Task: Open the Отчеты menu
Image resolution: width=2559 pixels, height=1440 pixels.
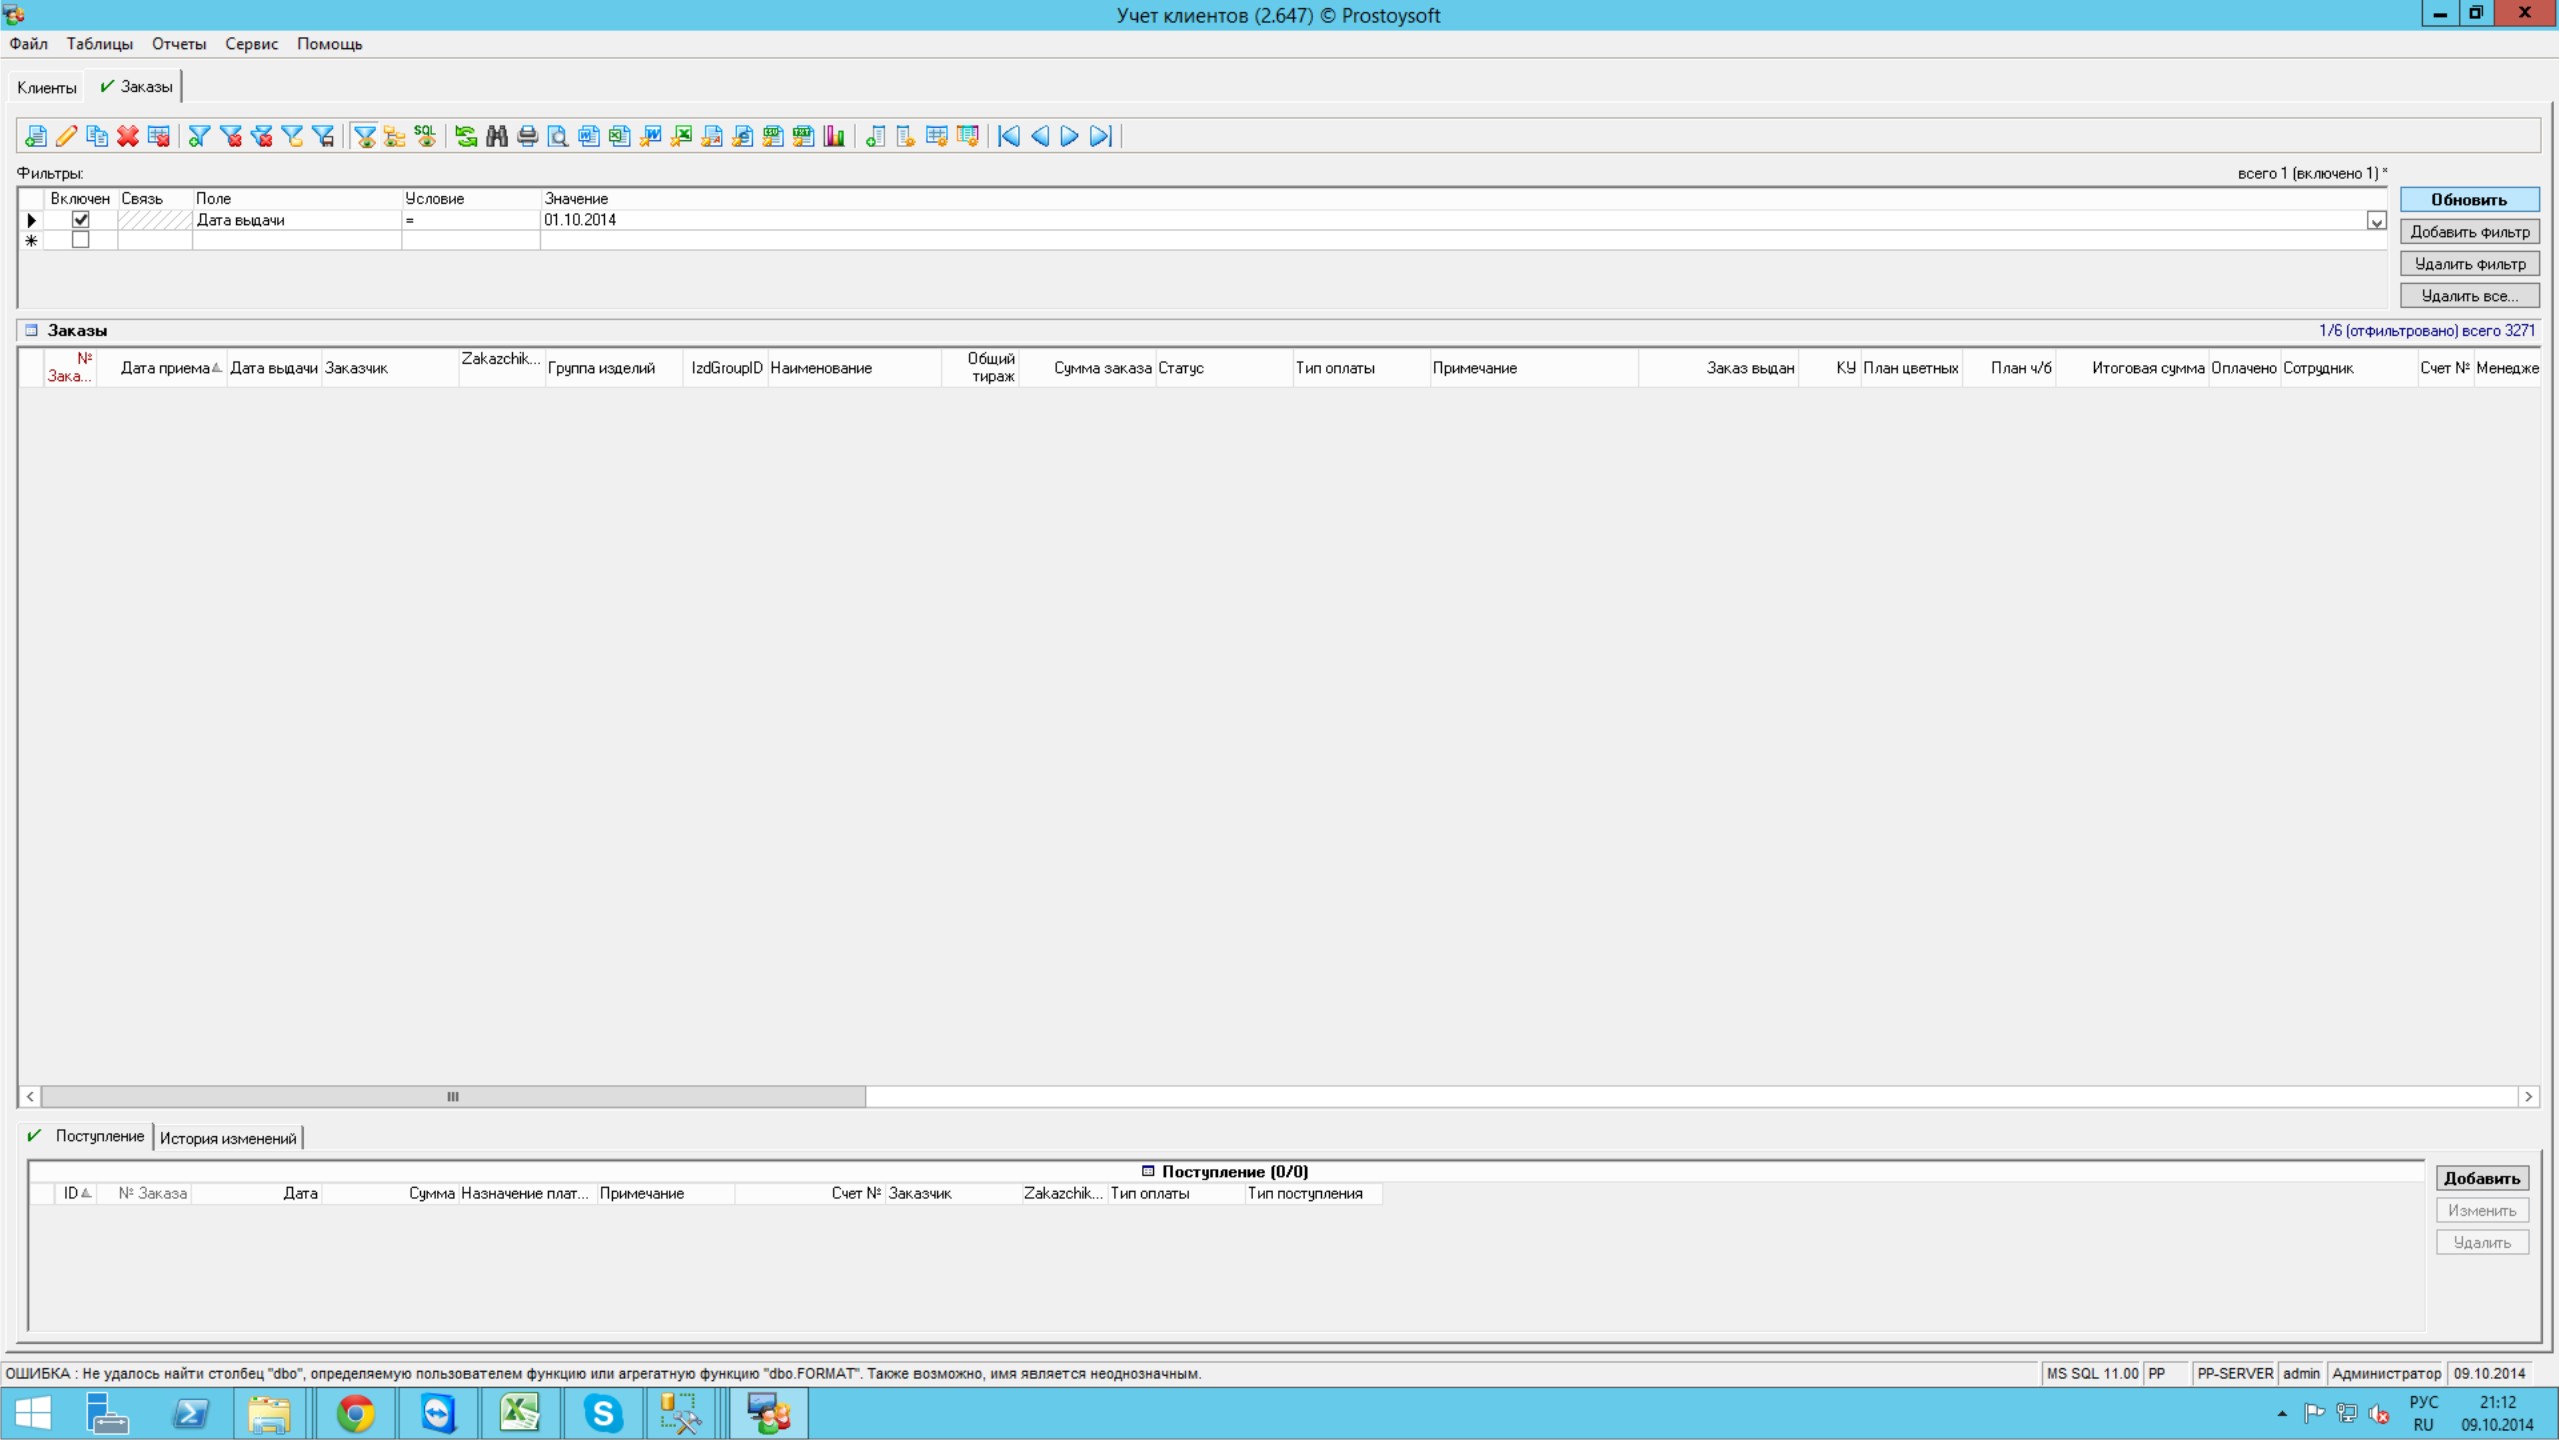Action: [x=178, y=44]
